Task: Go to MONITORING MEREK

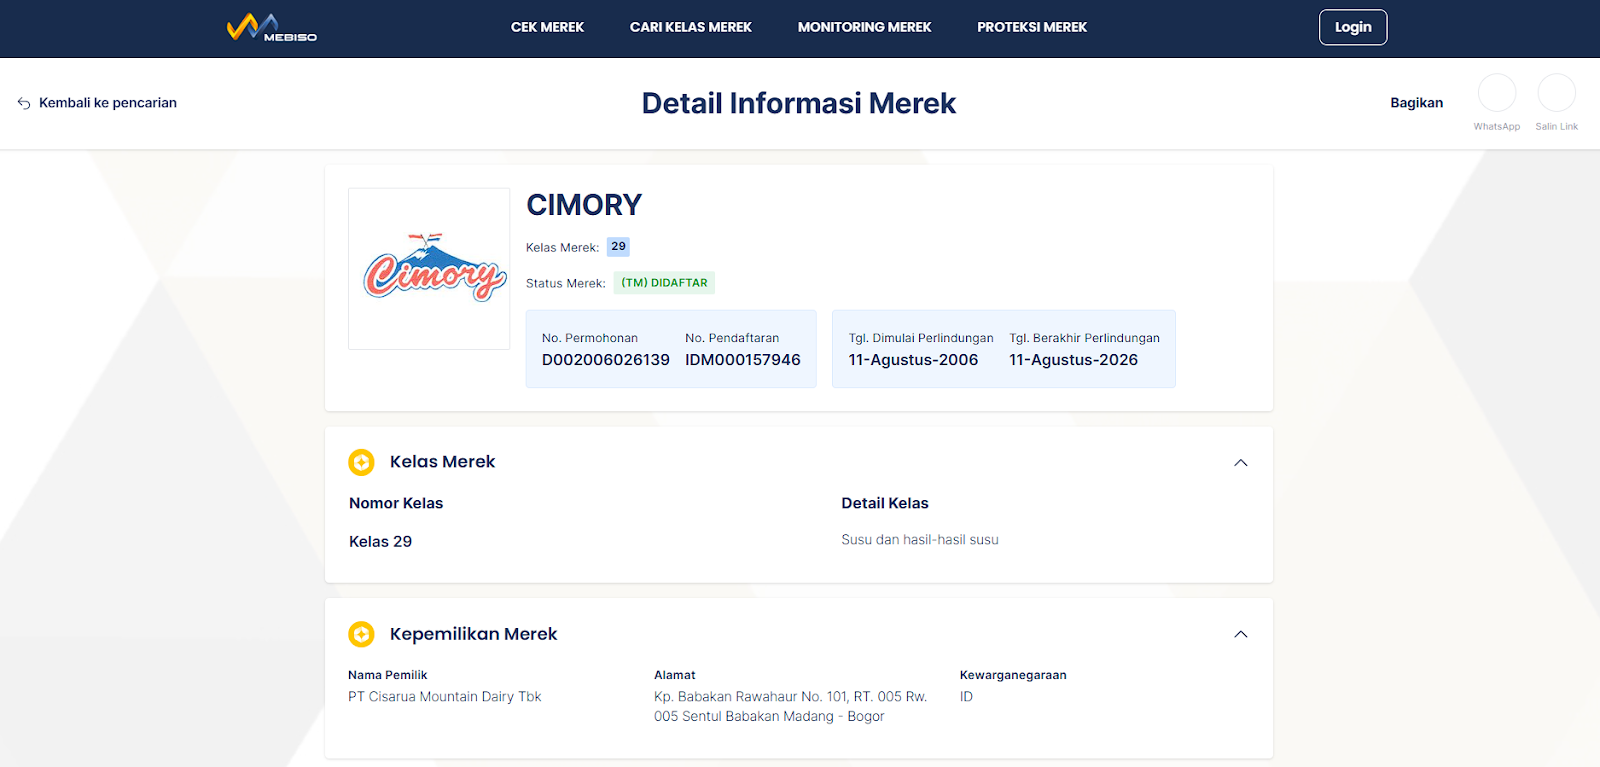Action: point(864,27)
